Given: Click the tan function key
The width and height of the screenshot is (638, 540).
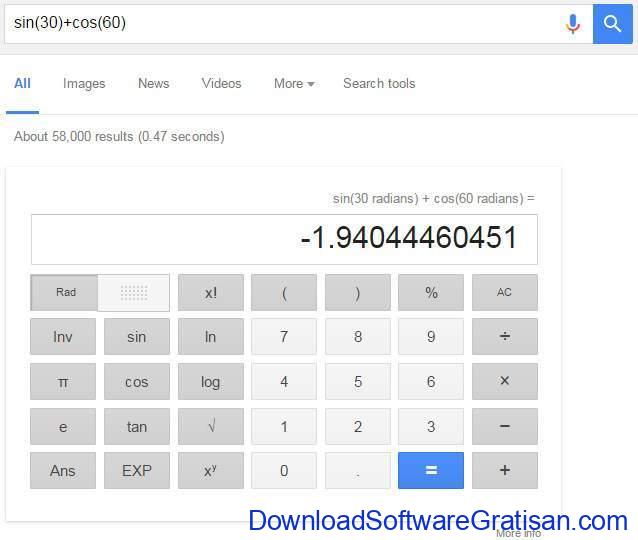Looking at the screenshot, I should coord(137,426).
